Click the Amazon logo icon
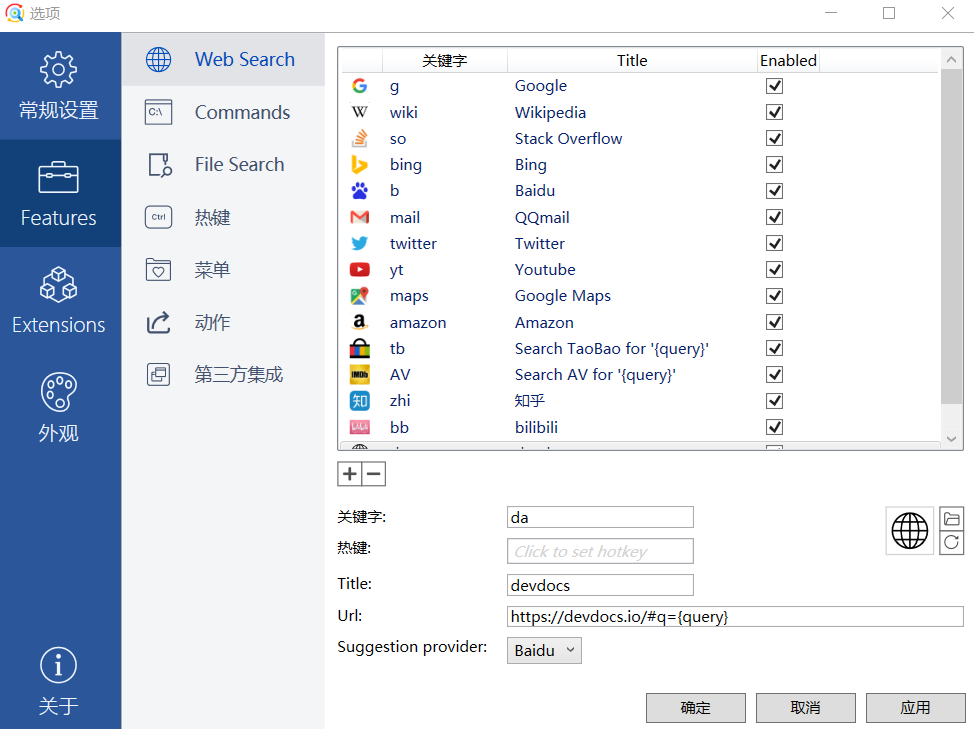The image size is (974, 729). pyautogui.click(x=360, y=322)
